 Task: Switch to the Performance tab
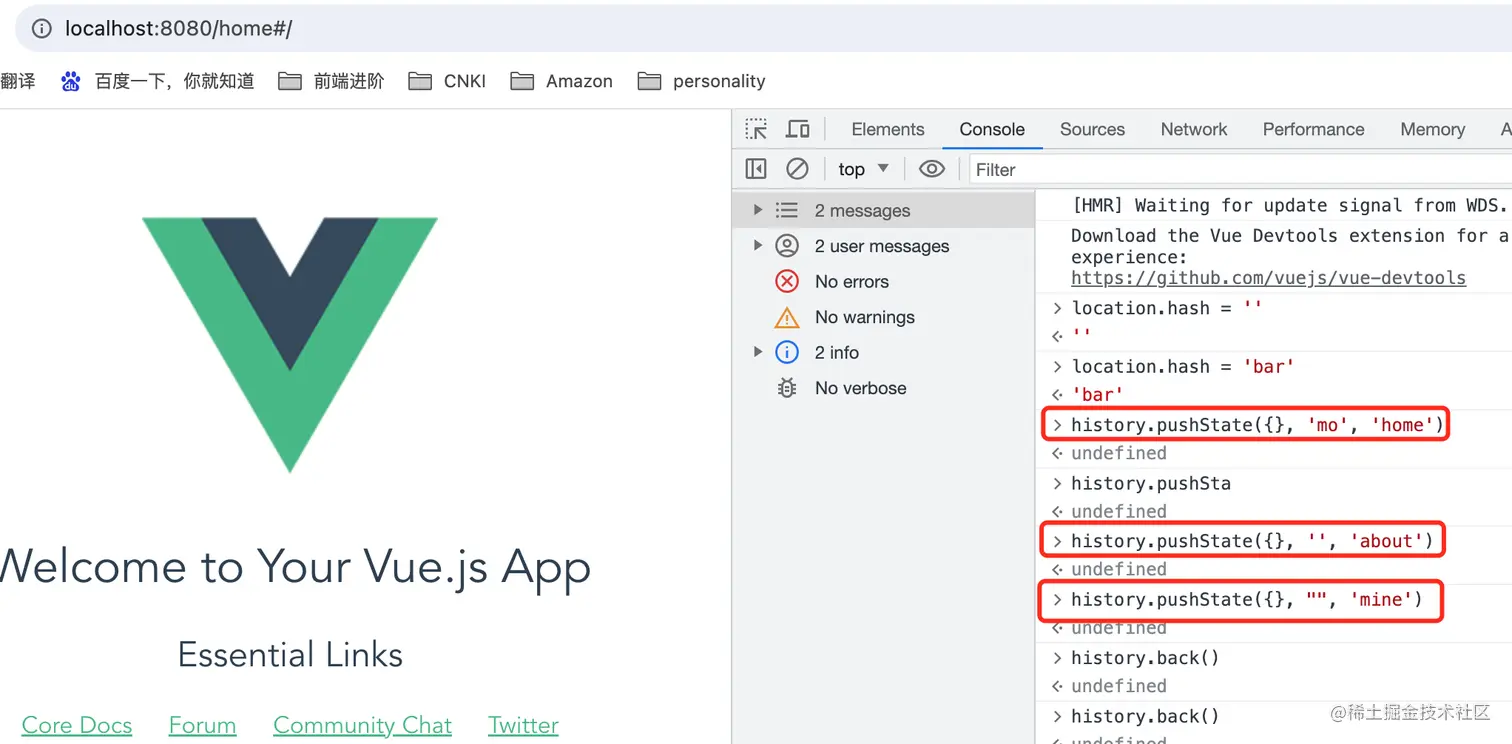pyautogui.click(x=1313, y=129)
